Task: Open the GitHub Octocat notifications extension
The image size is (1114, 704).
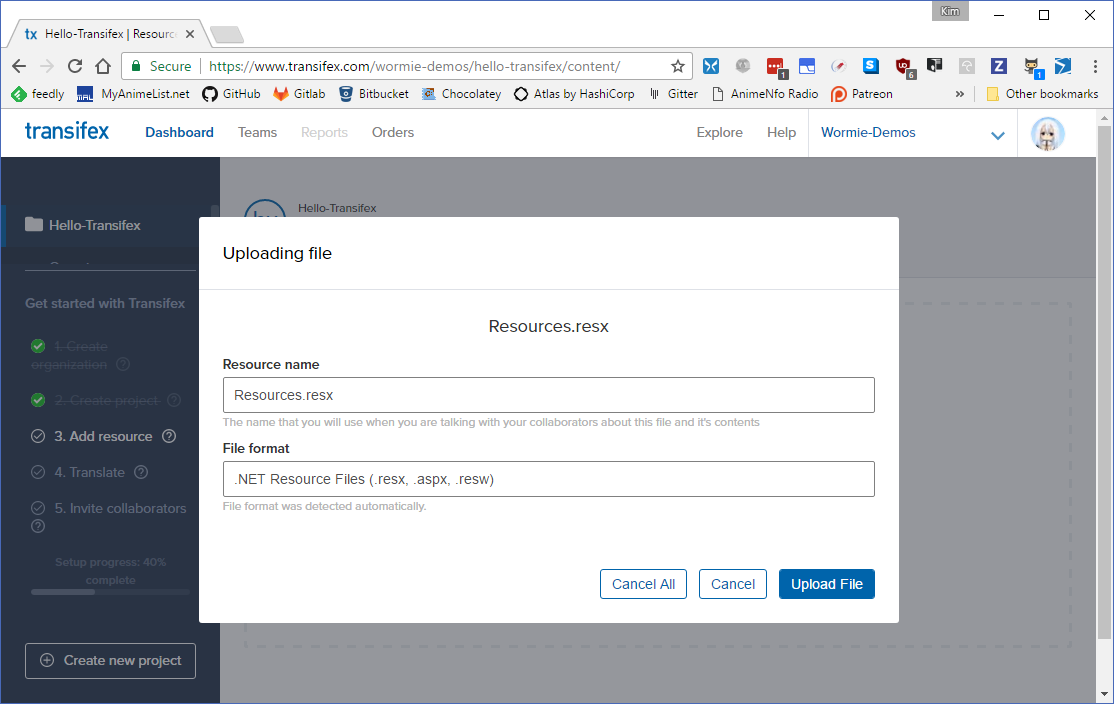Action: click(1032, 67)
